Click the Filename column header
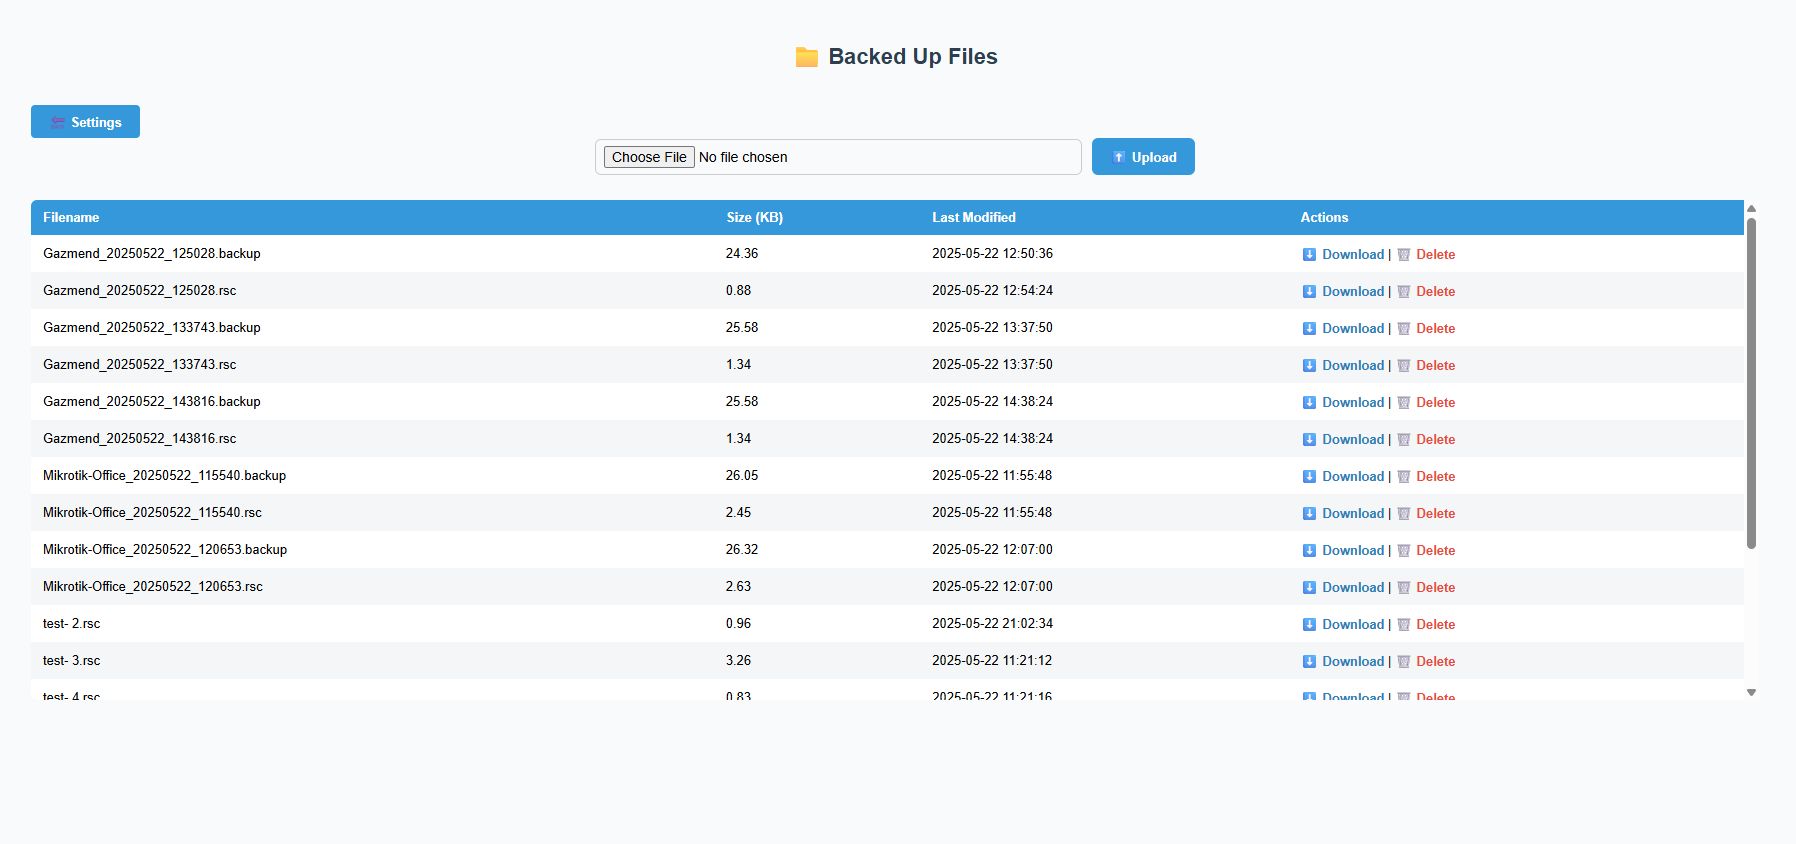This screenshot has width=1796, height=844. point(71,217)
